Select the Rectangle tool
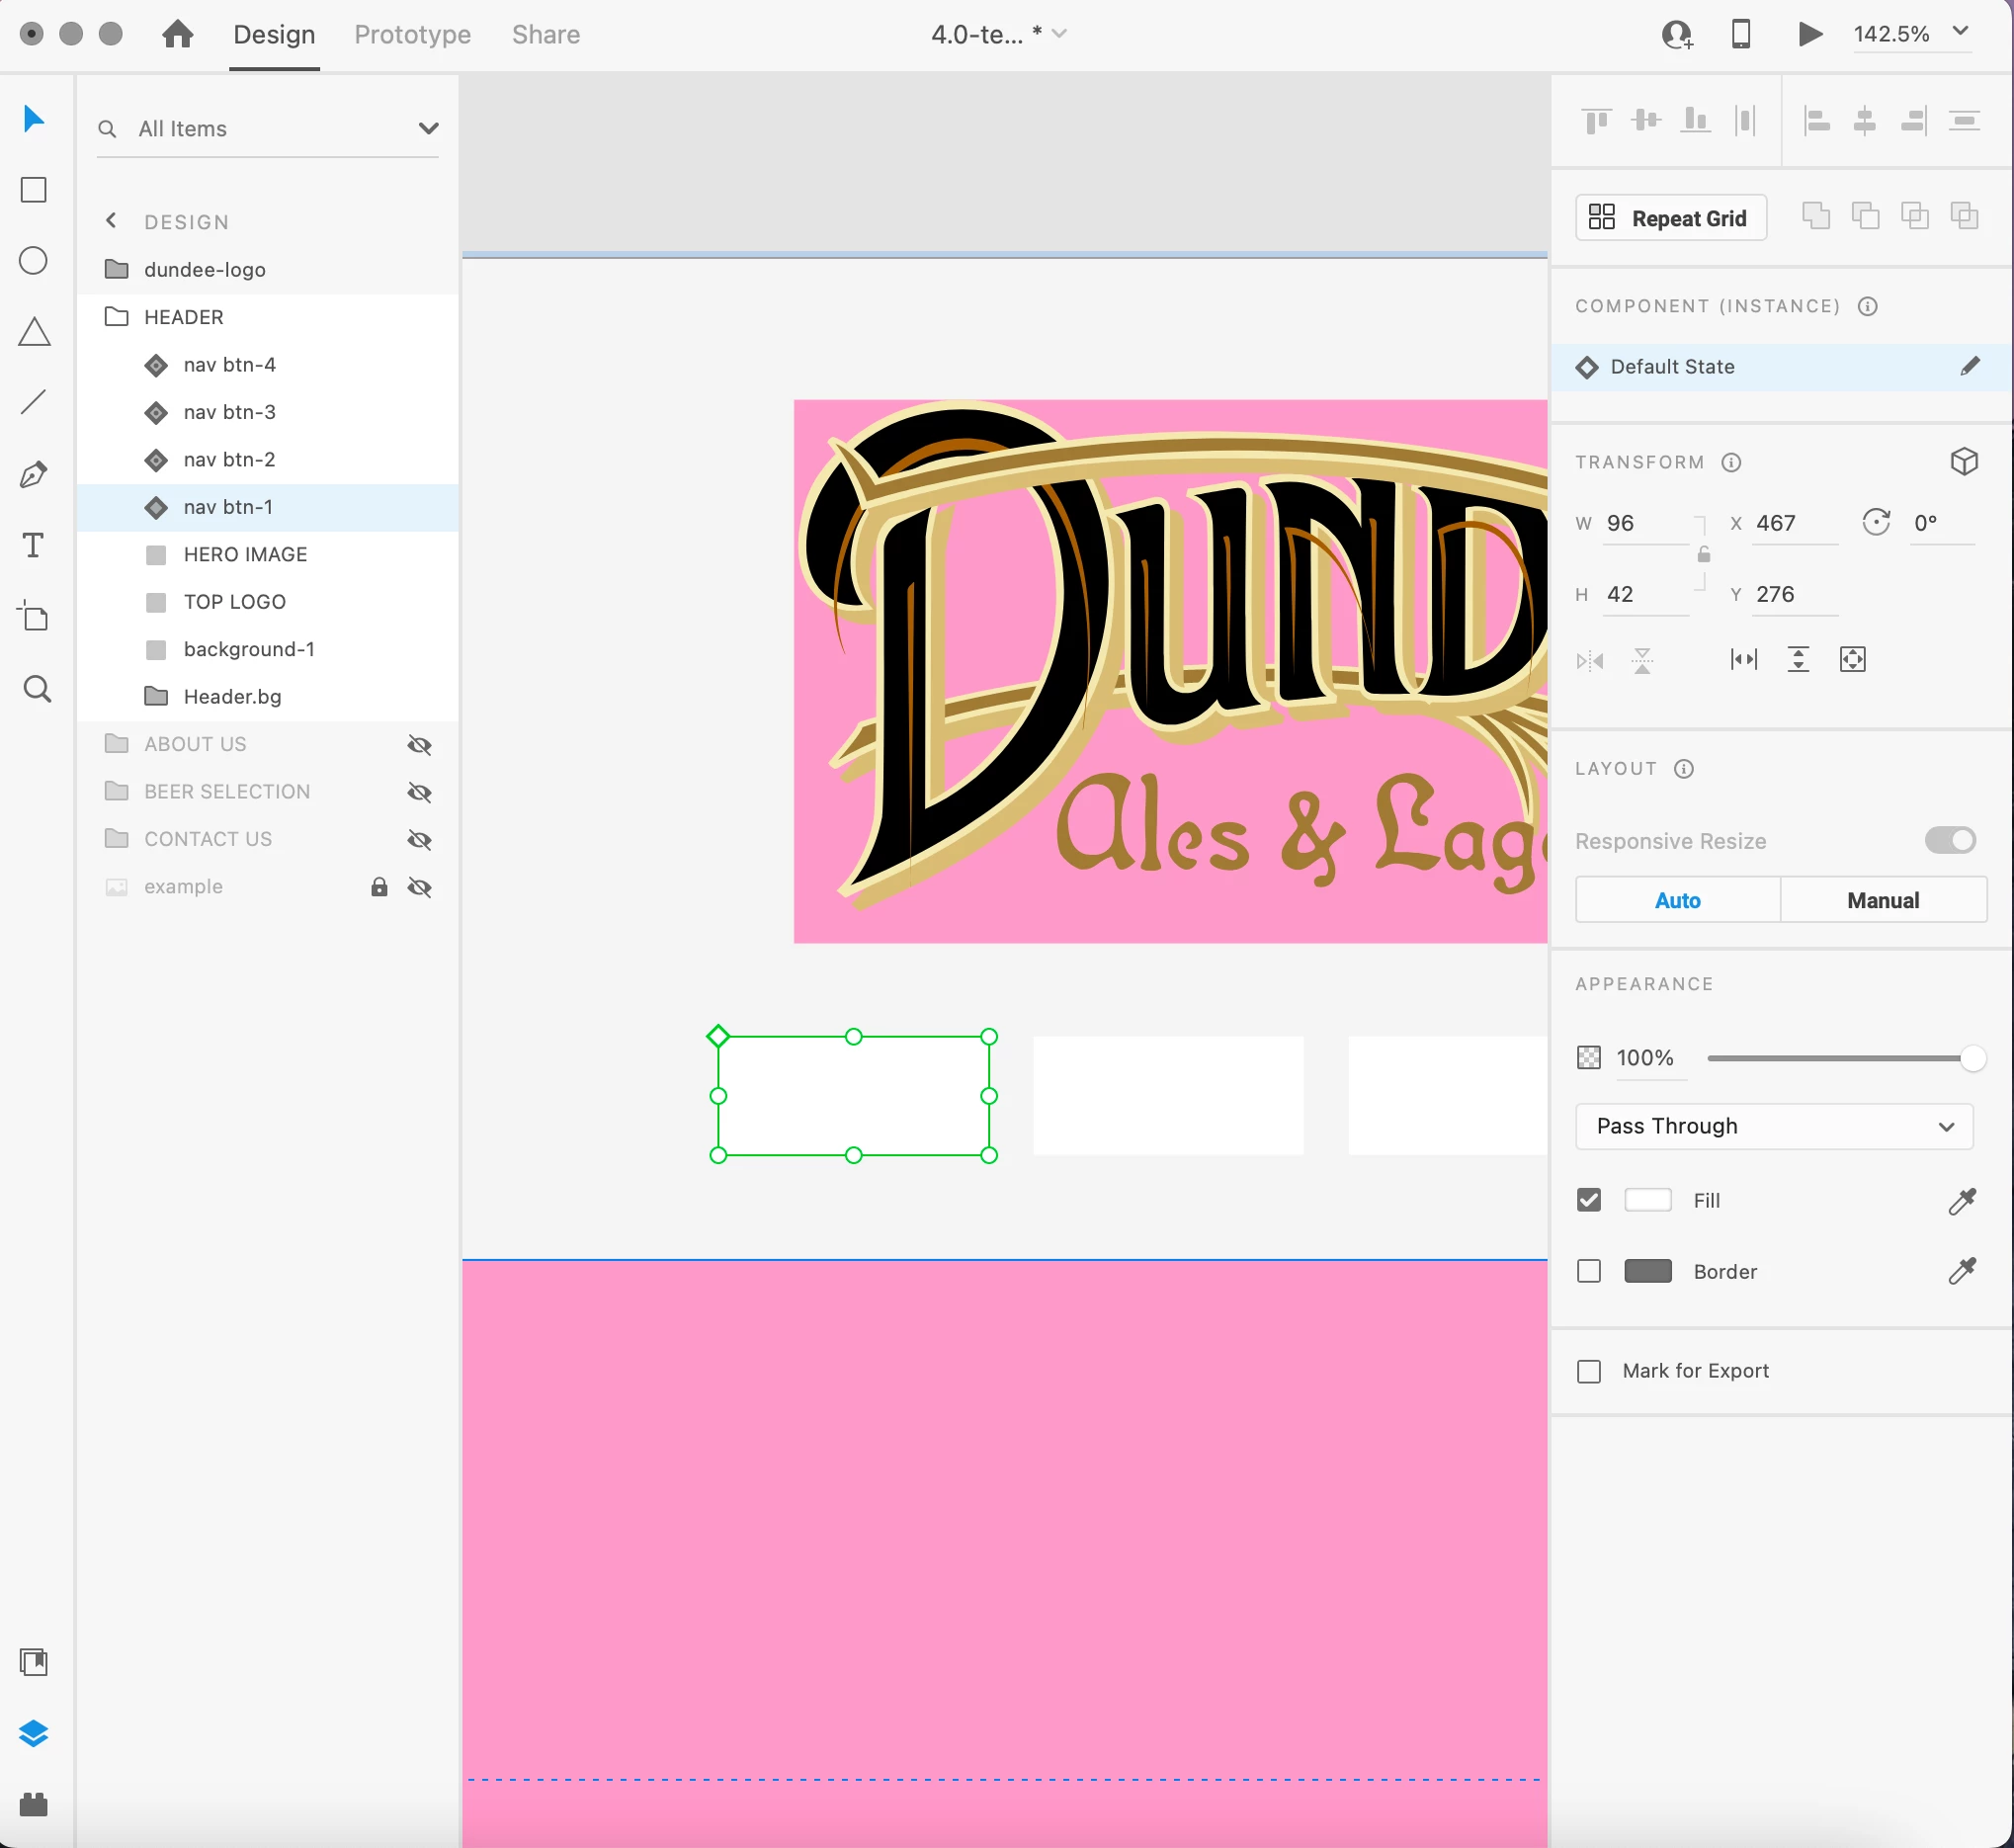Viewport: 2014px width, 1848px height. (34, 190)
